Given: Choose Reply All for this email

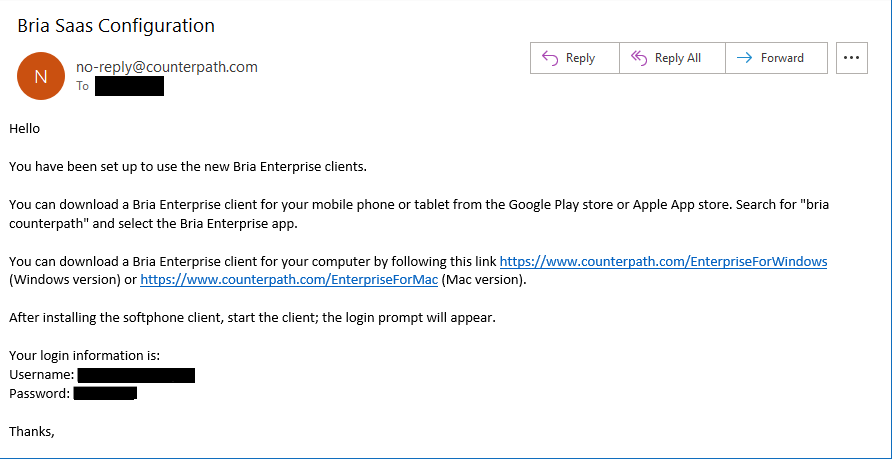Looking at the screenshot, I should pyautogui.click(x=672, y=58).
